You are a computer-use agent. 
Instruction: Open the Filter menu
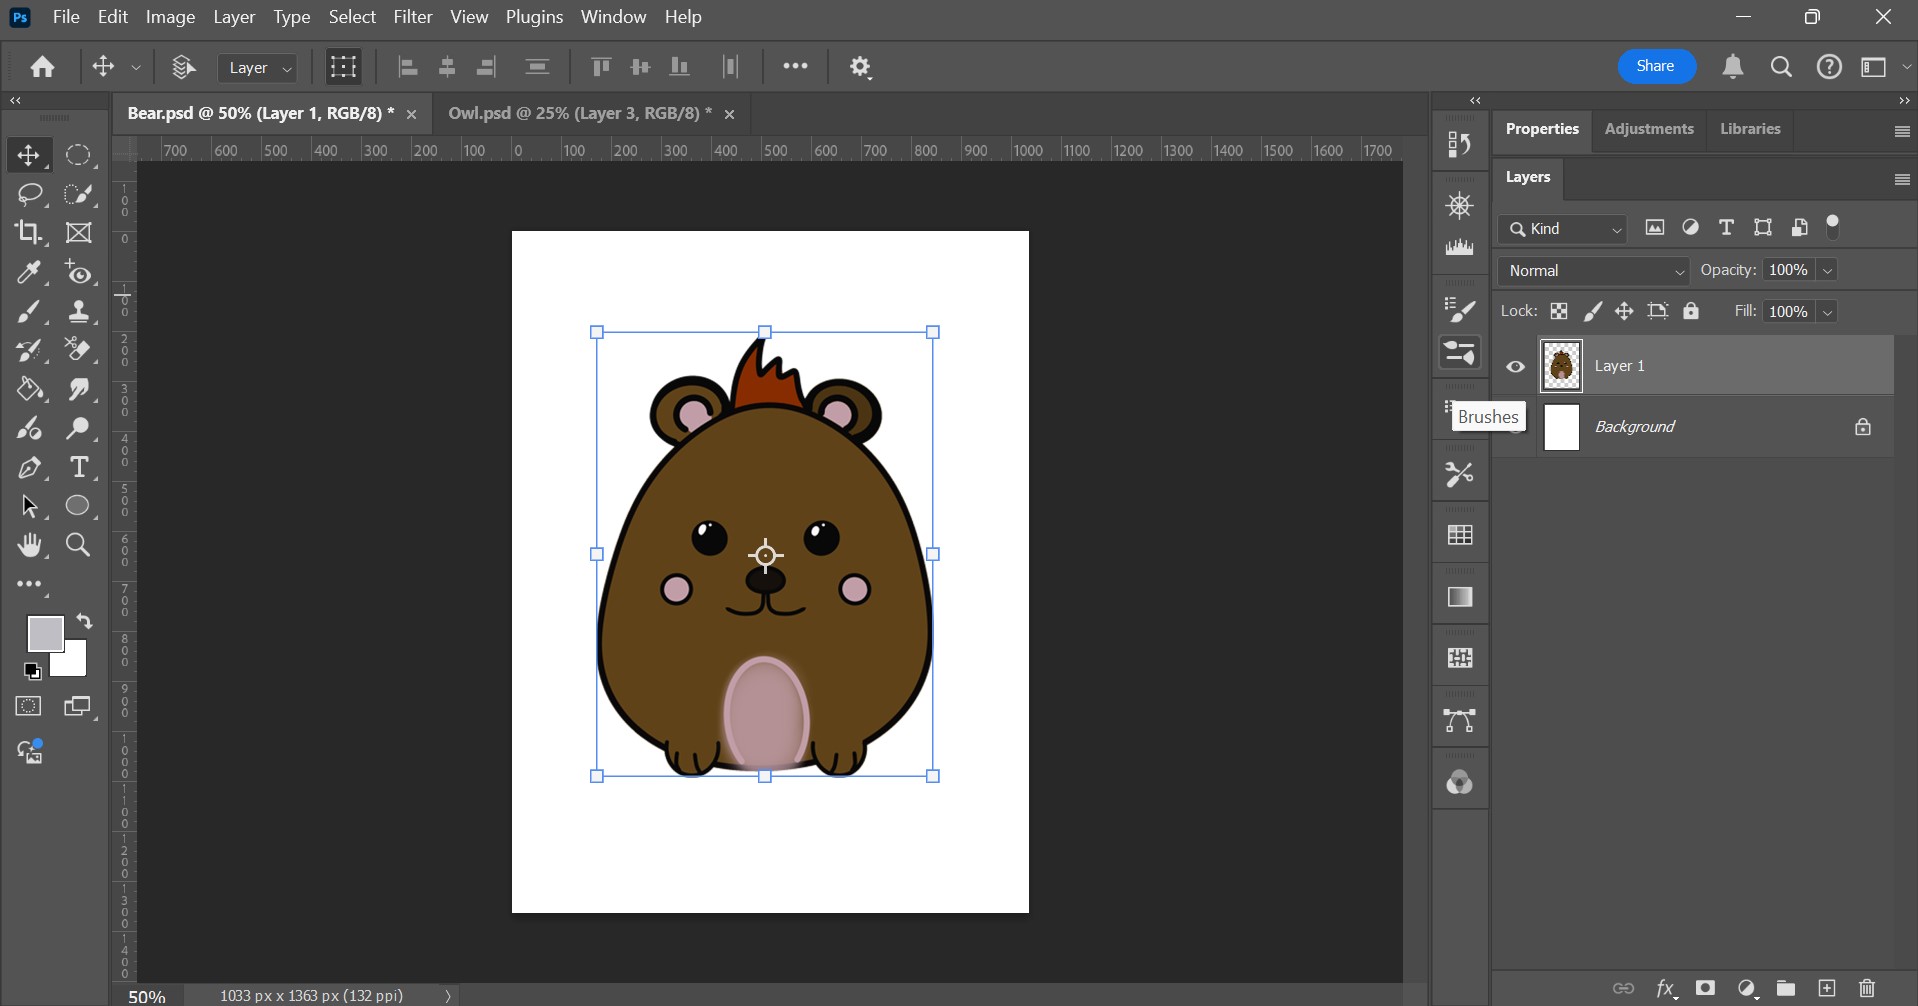coord(413,17)
